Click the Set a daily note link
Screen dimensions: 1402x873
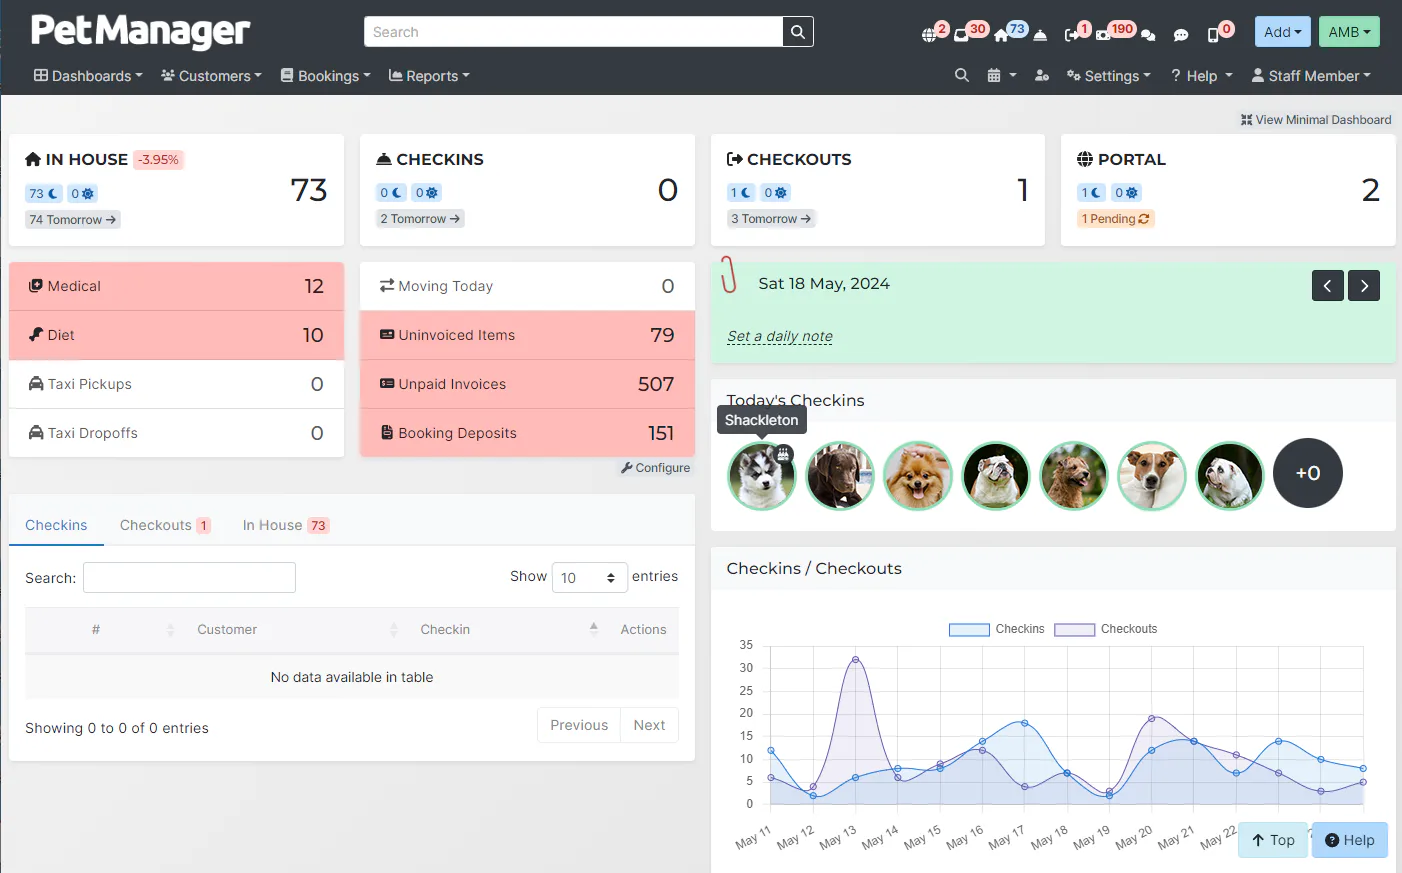(x=779, y=336)
